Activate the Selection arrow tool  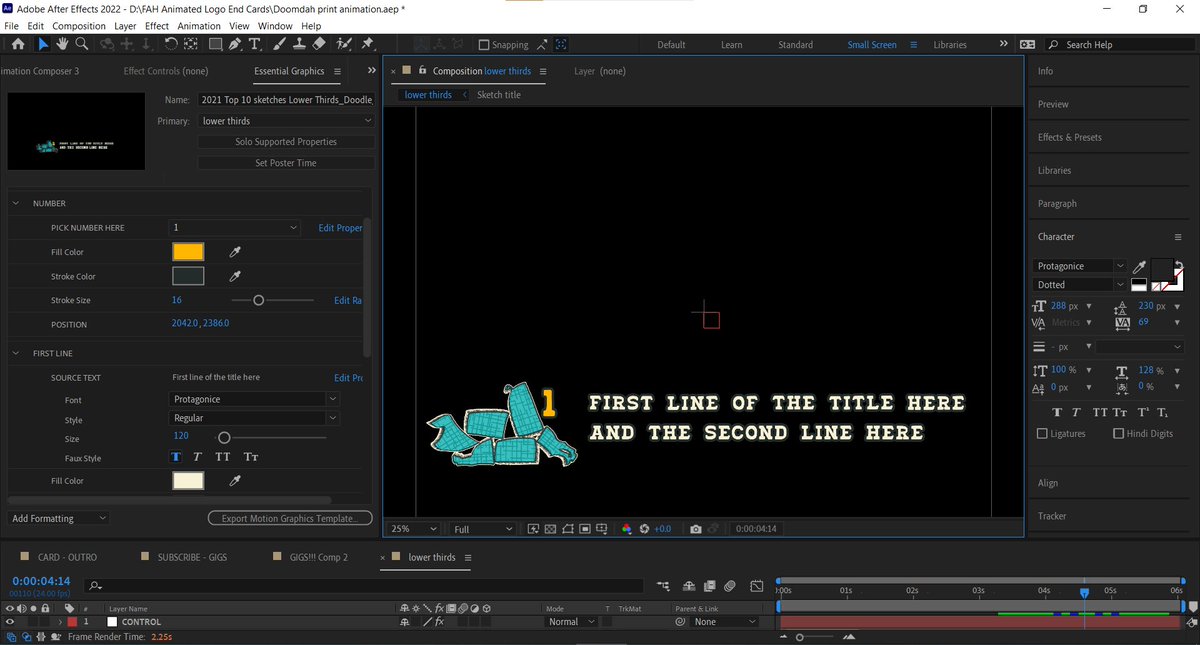point(43,44)
